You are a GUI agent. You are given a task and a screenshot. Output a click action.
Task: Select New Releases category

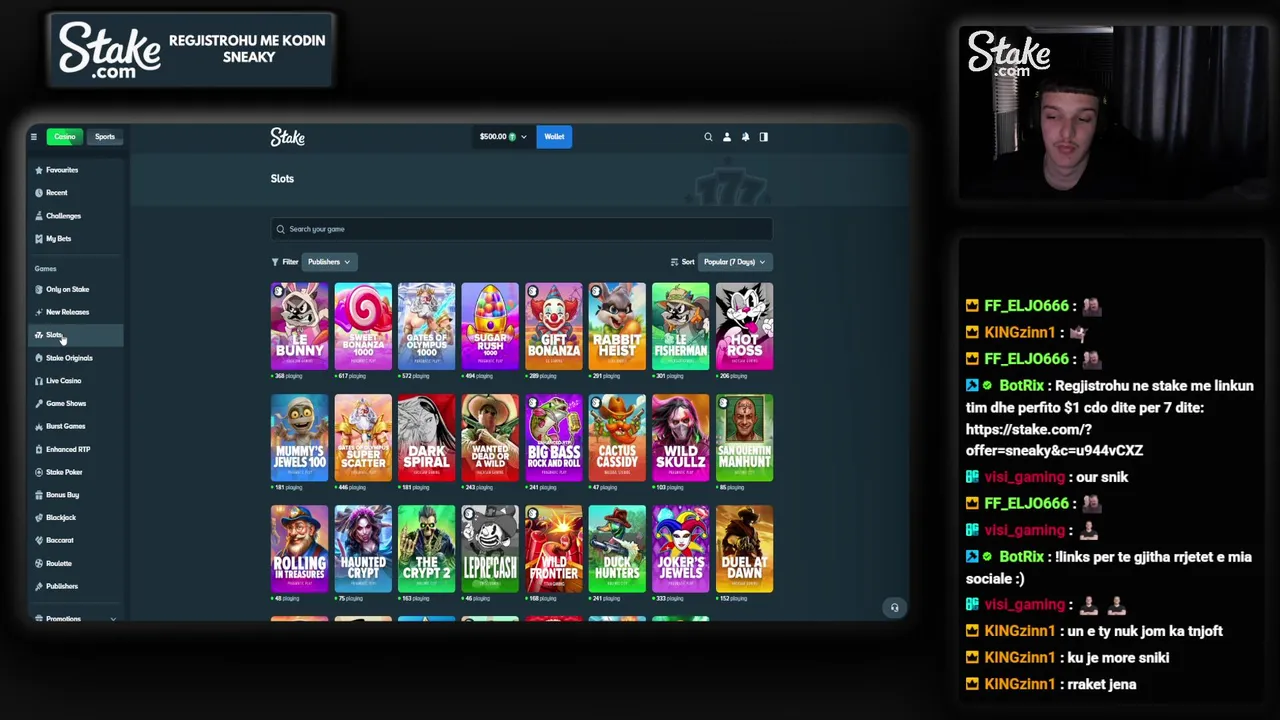[76, 312]
